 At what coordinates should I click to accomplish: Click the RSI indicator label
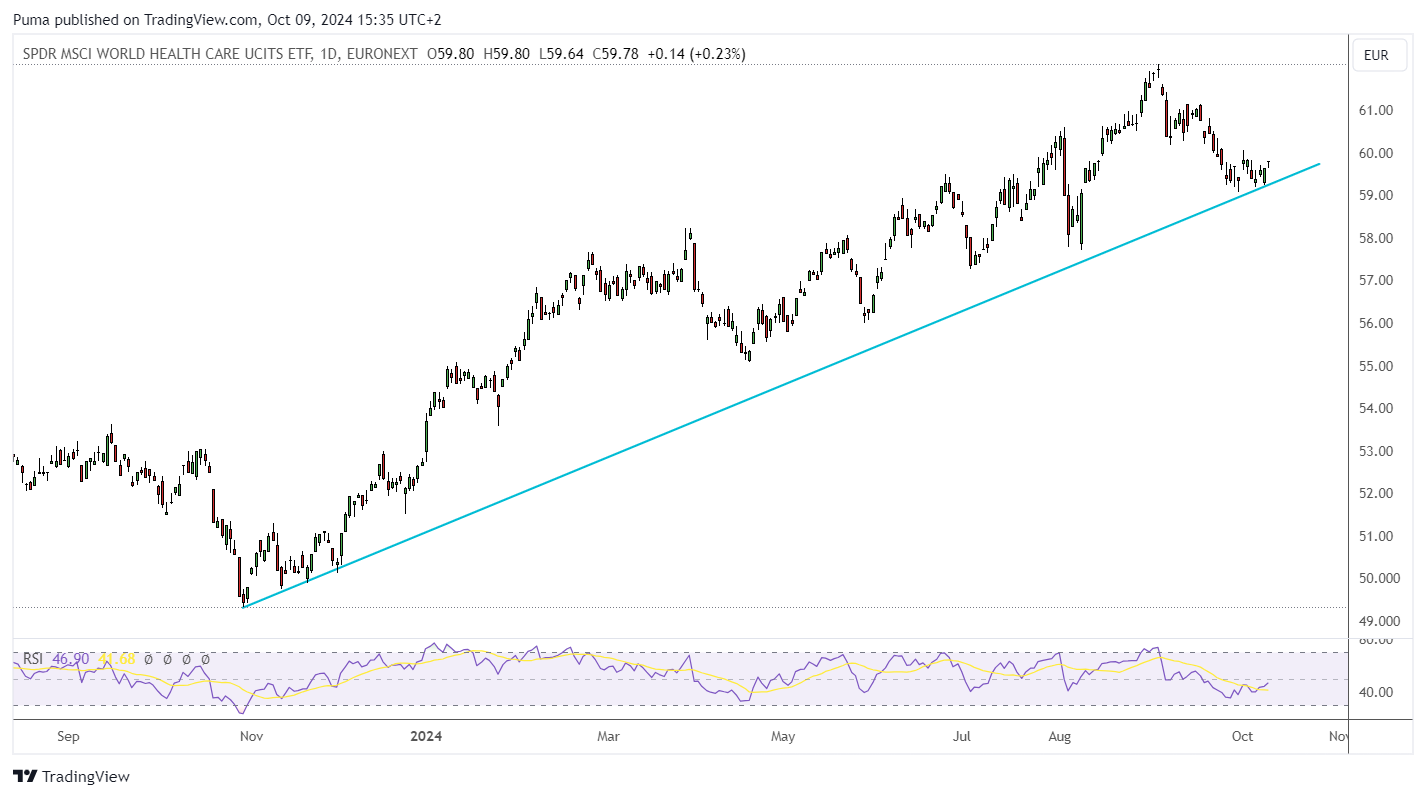[x=33, y=659]
